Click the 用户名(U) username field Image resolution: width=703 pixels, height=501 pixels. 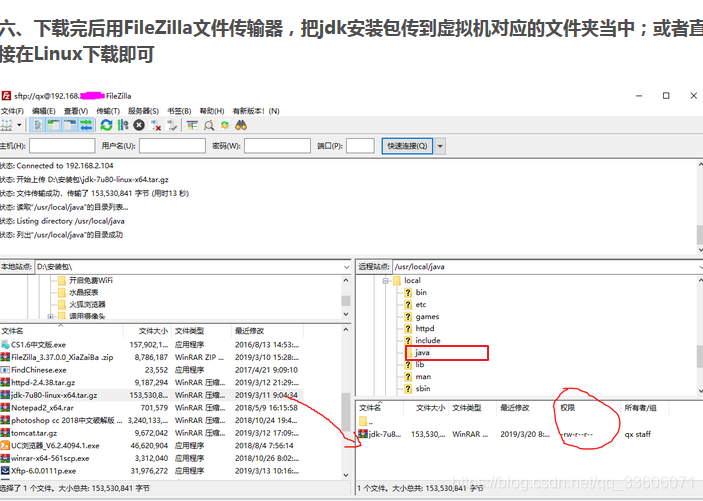[172, 146]
